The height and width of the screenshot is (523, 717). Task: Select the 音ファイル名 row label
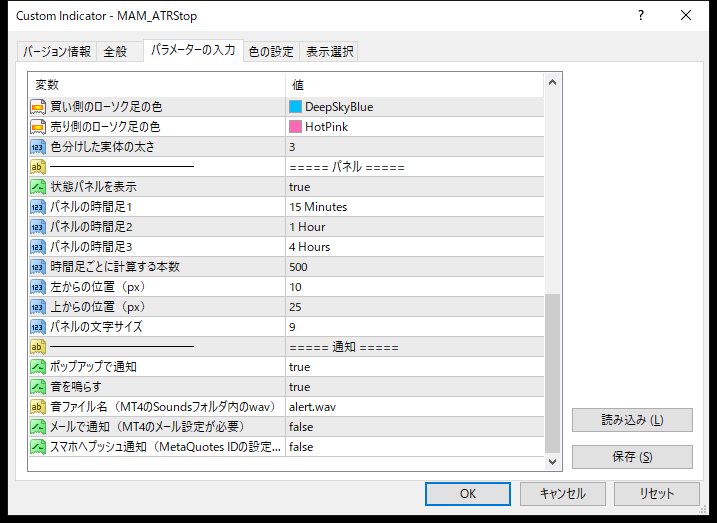click(x=163, y=407)
